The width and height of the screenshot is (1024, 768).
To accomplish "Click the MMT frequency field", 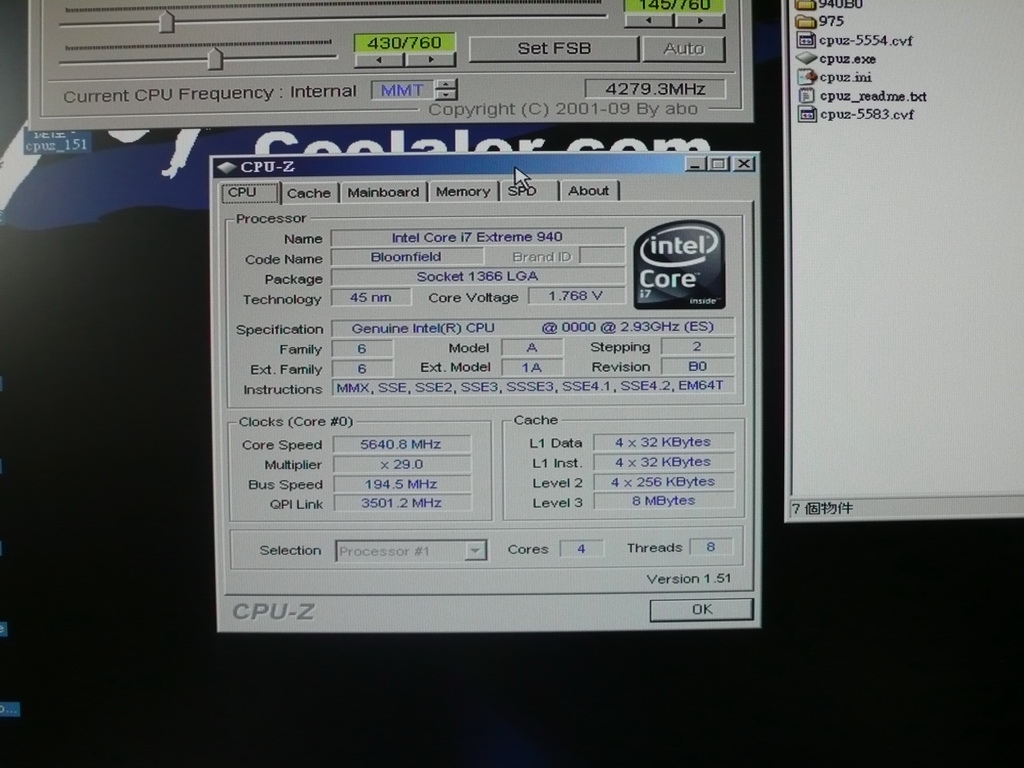I will pos(402,90).
